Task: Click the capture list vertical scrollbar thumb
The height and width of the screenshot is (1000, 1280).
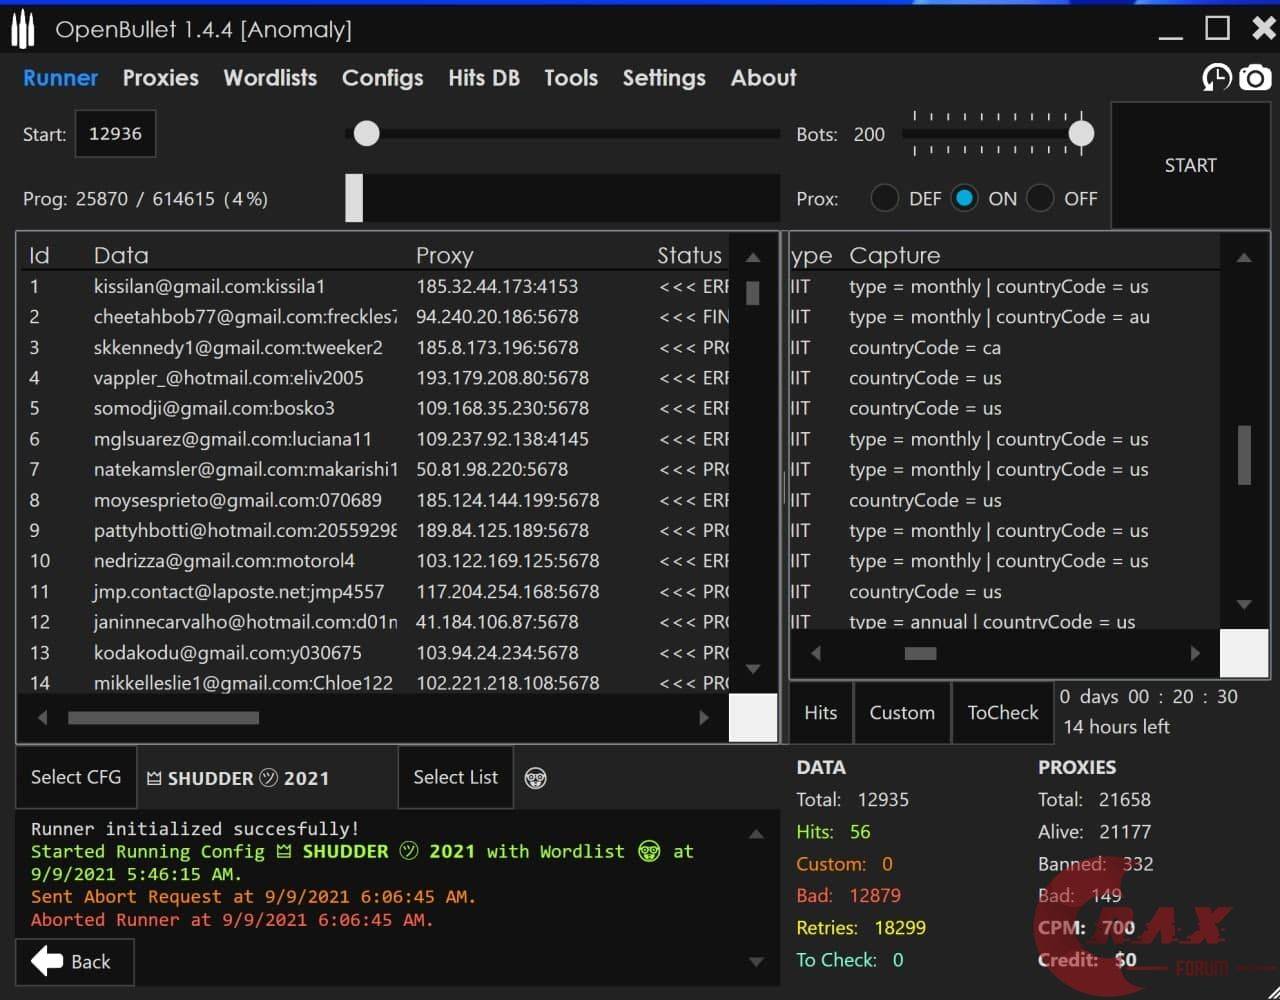Action: 1244,455
